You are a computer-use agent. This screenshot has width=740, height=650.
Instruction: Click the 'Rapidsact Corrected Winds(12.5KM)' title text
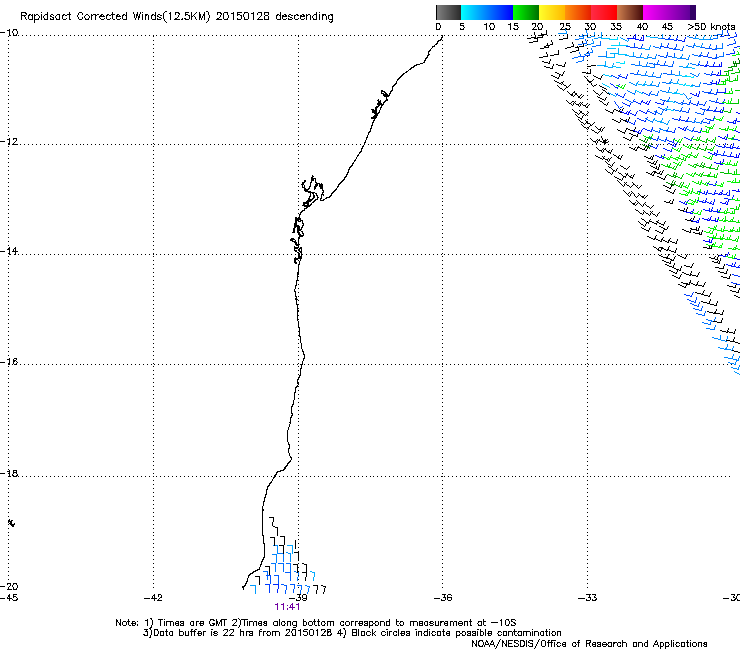[115, 17]
